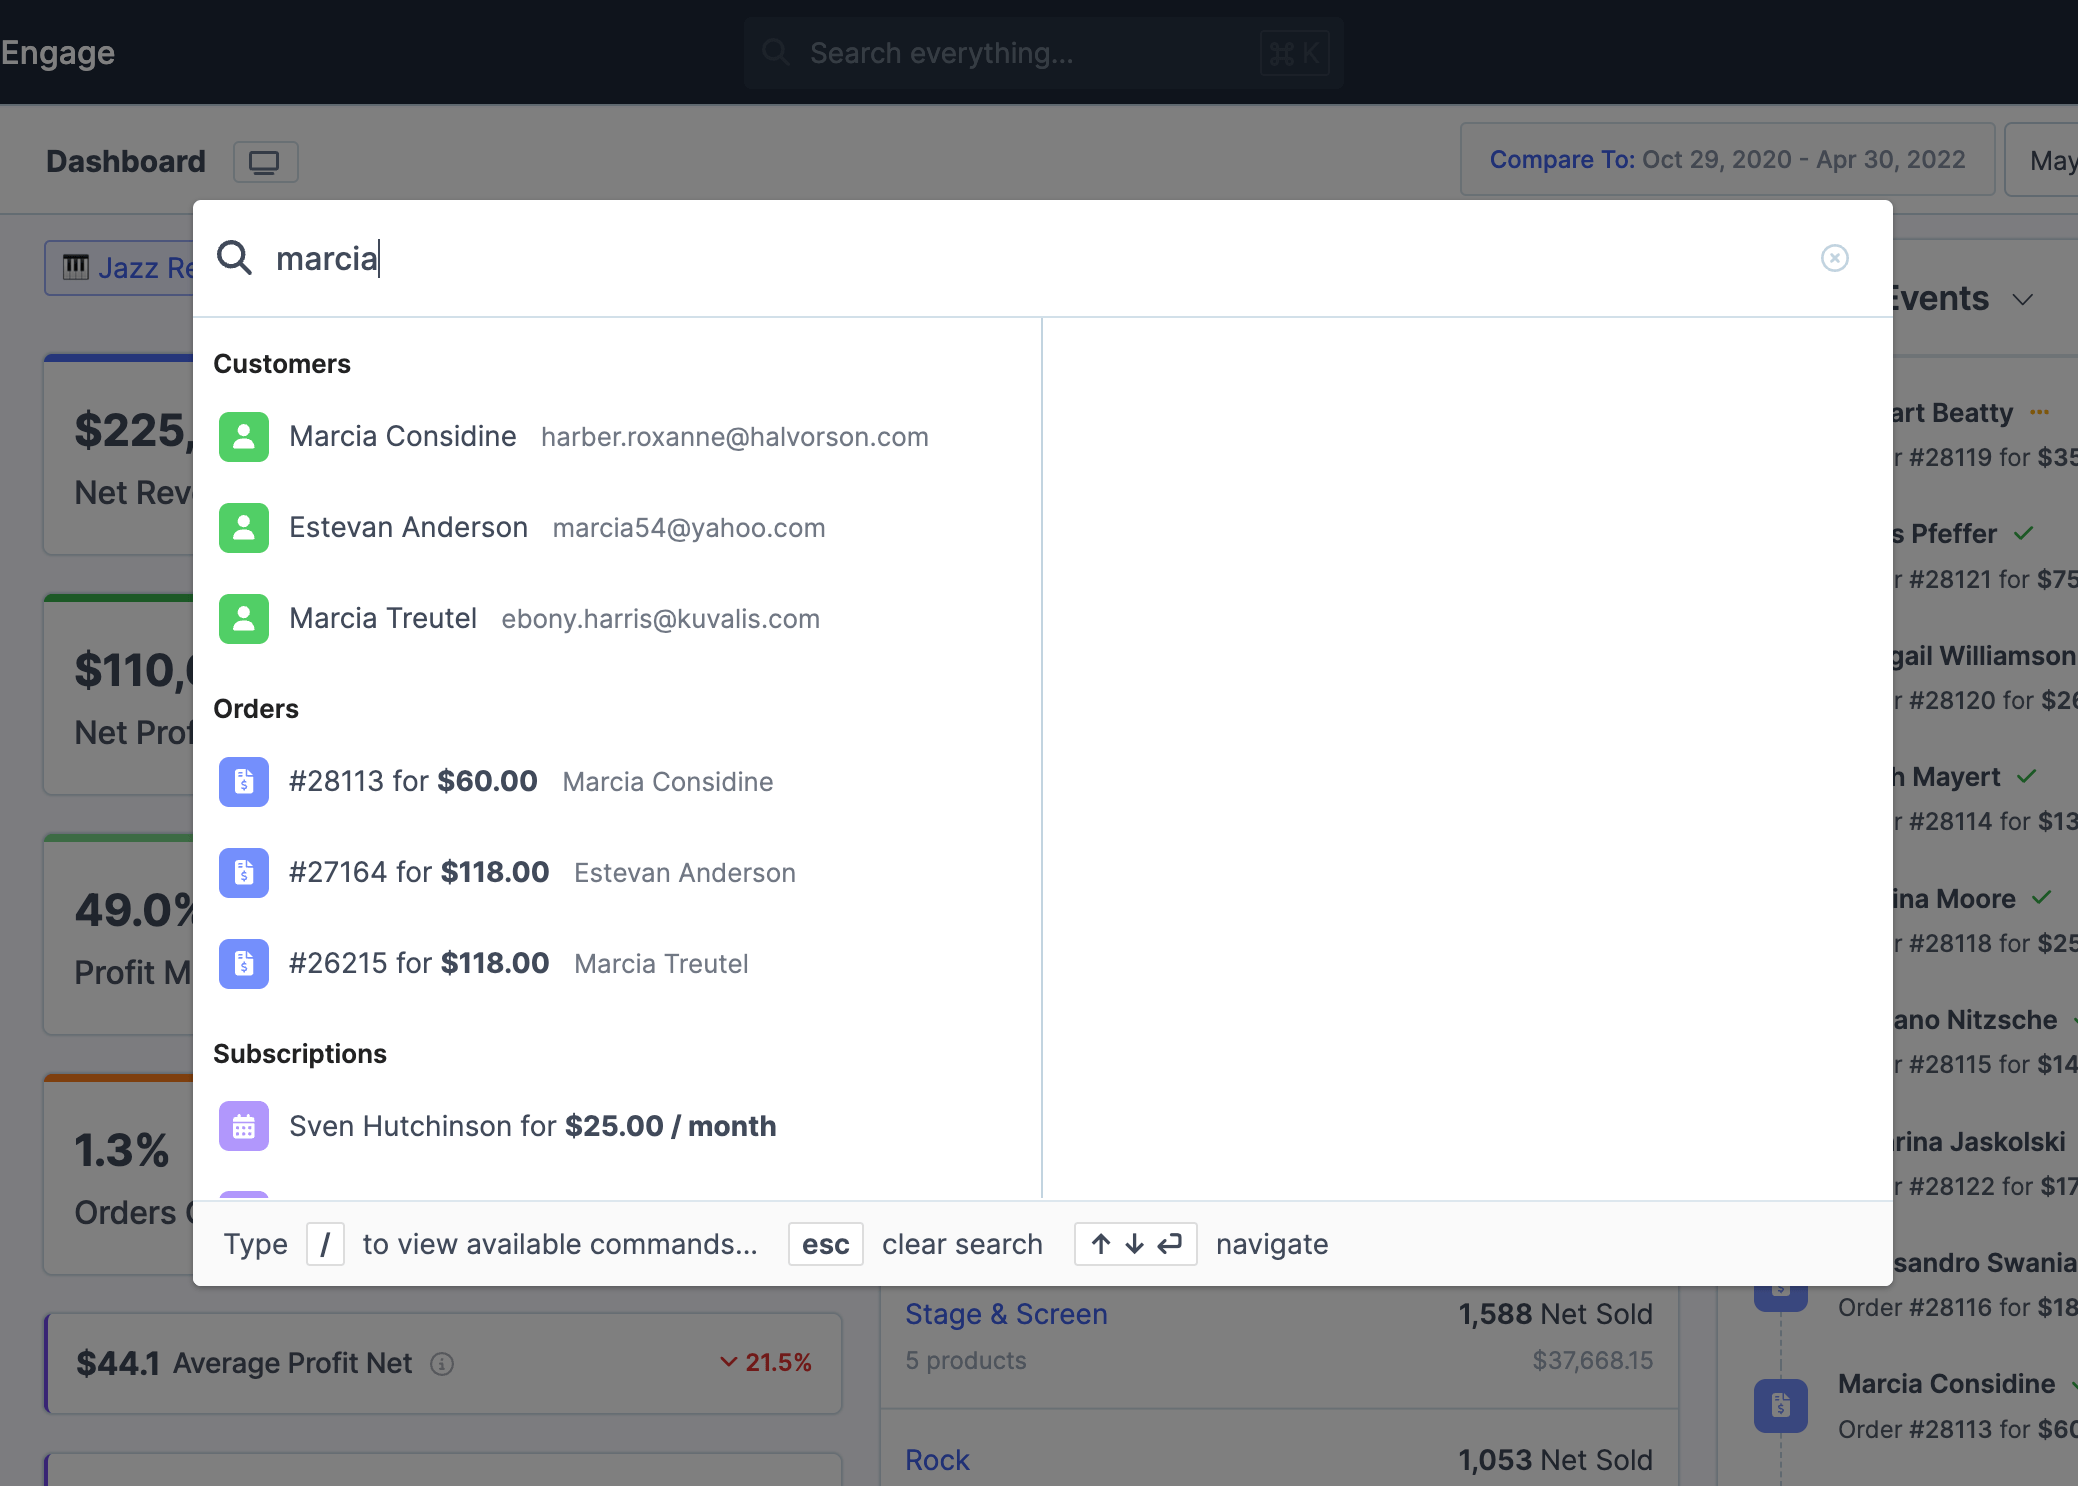Viewport: 2078px width, 1486px height.
Task: Click the clear search circle-x icon
Action: [x=1834, y=258]
